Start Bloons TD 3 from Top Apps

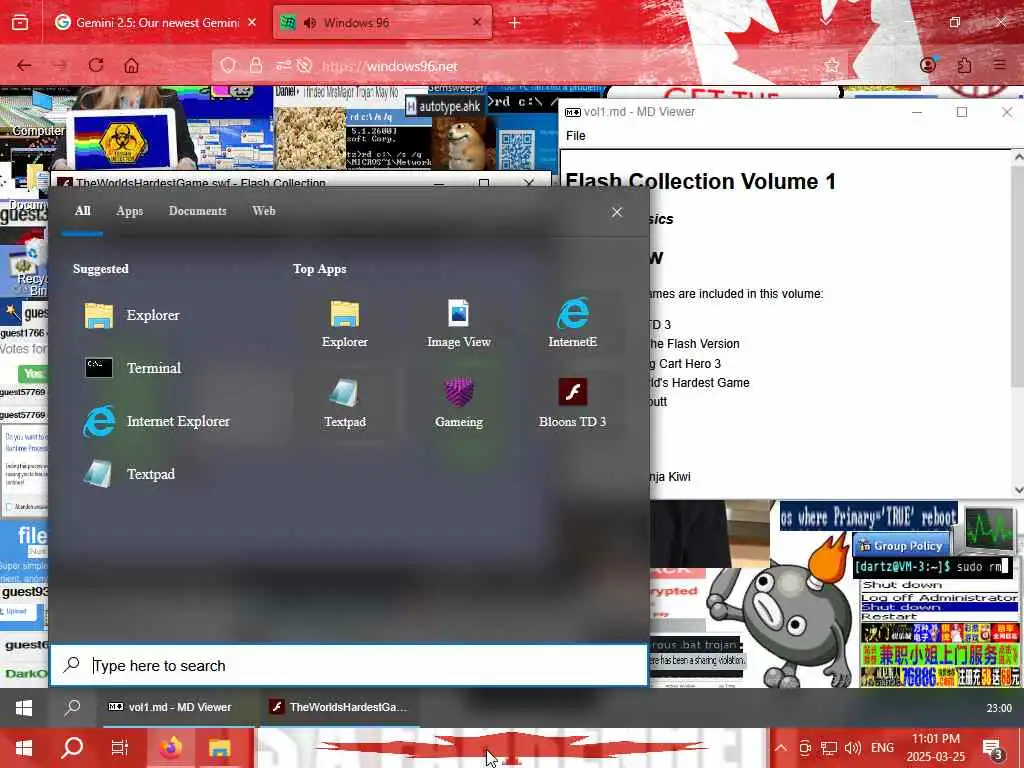(x=573, y=404)
